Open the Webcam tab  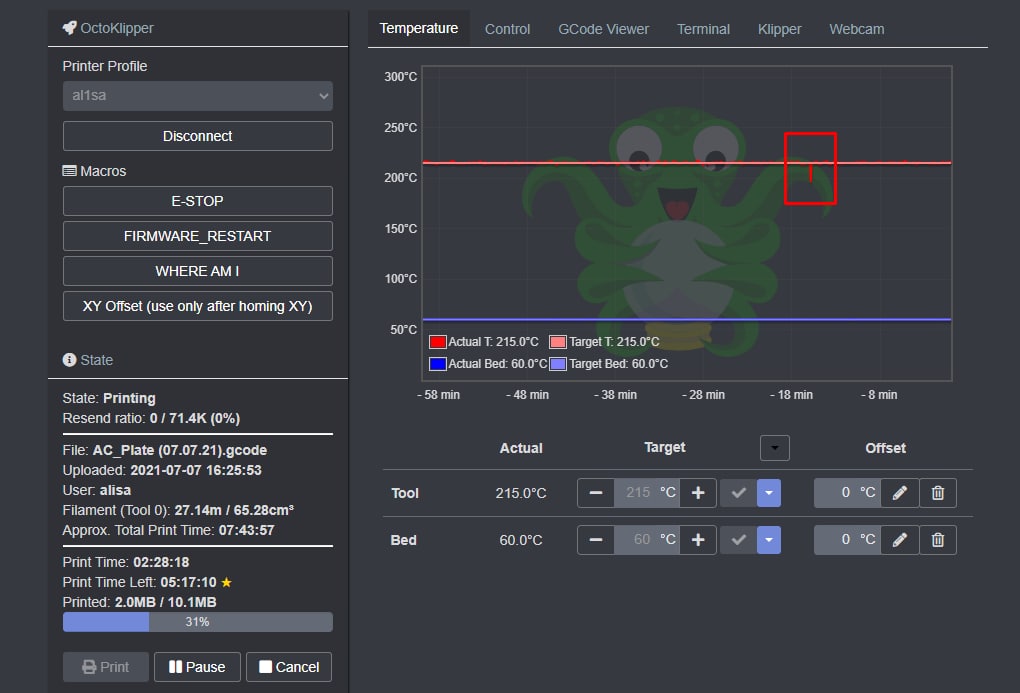coord(857,29)
